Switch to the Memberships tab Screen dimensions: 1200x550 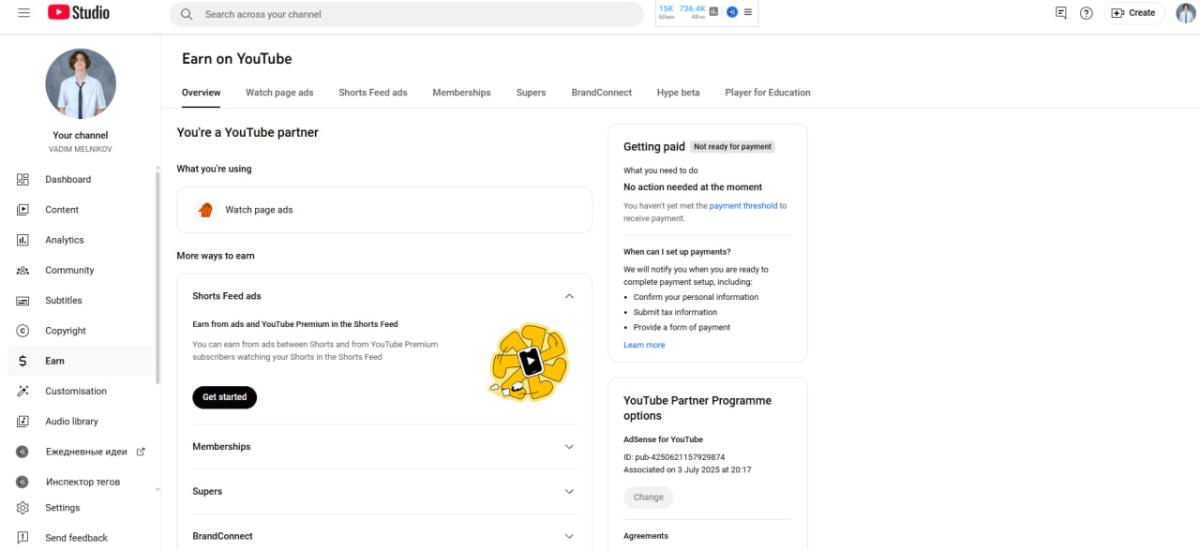[x=461, y=93]
